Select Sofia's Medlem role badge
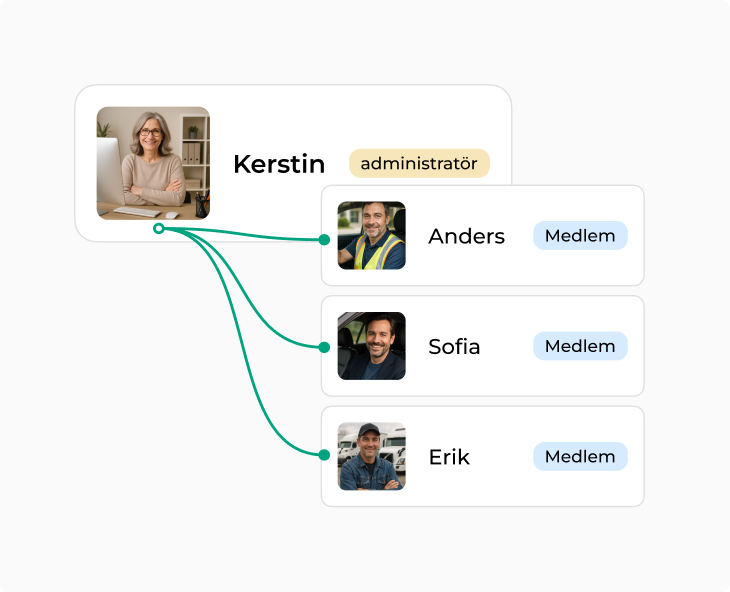This screenshot has width=730, height=592. [x=580, y=346]
